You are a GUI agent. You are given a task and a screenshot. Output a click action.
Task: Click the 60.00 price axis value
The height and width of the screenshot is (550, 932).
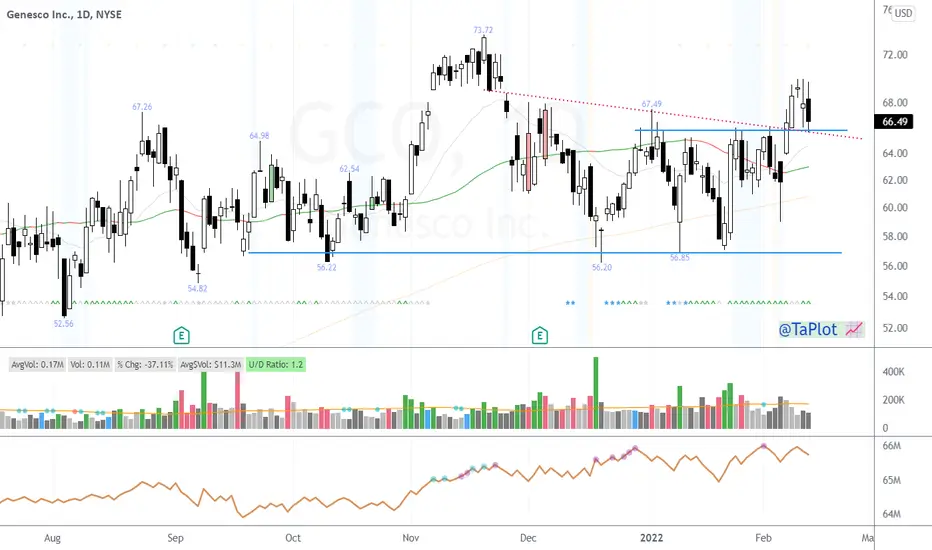895,208
